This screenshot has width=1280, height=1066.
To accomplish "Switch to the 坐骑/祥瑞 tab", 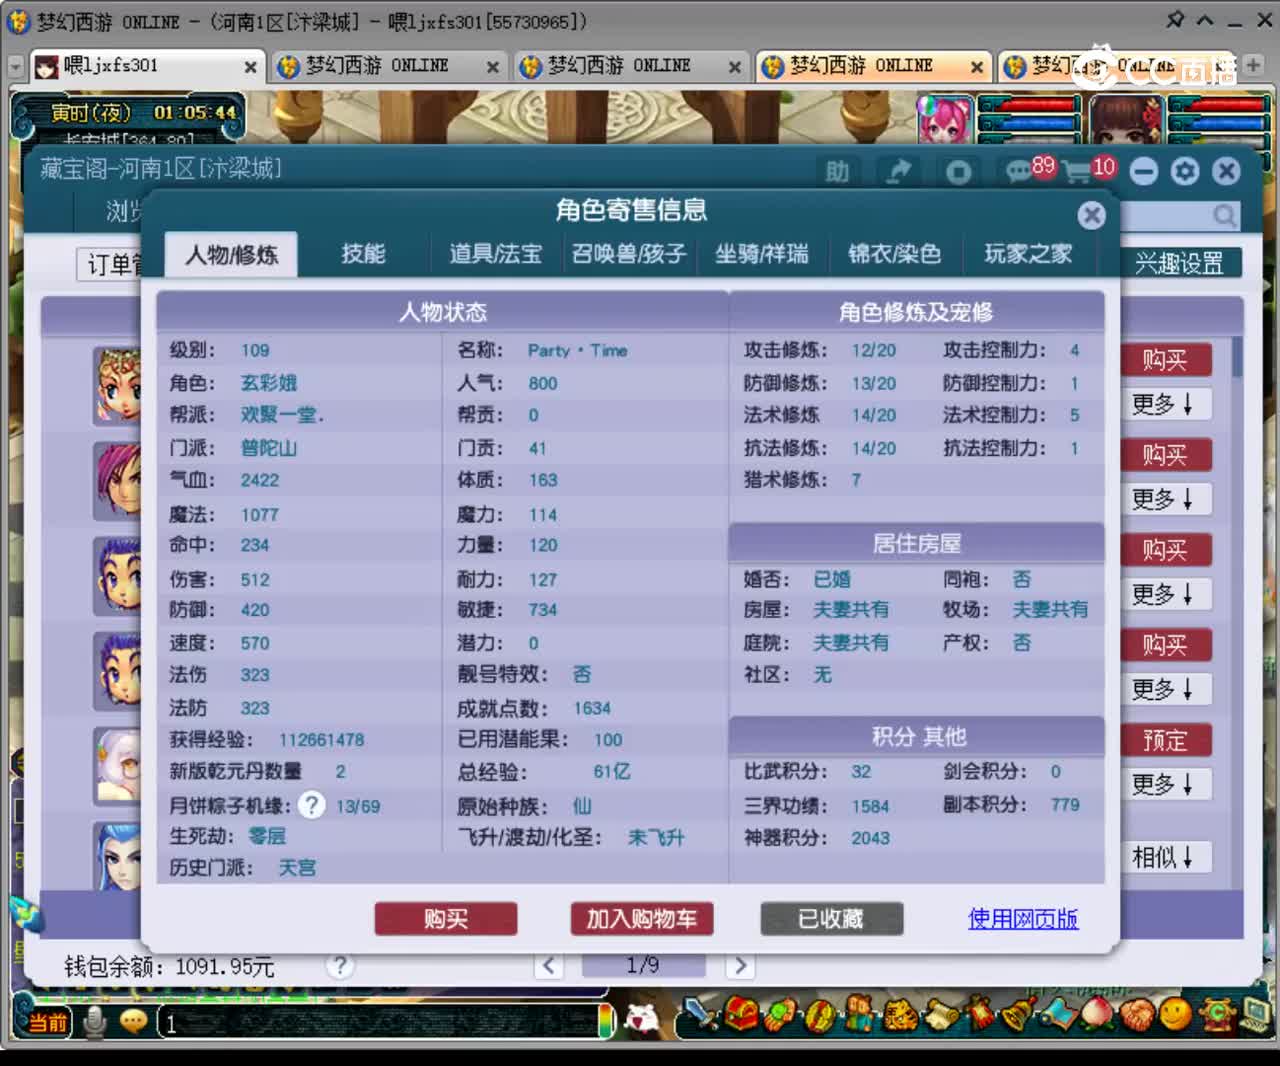I will point(762,254).
